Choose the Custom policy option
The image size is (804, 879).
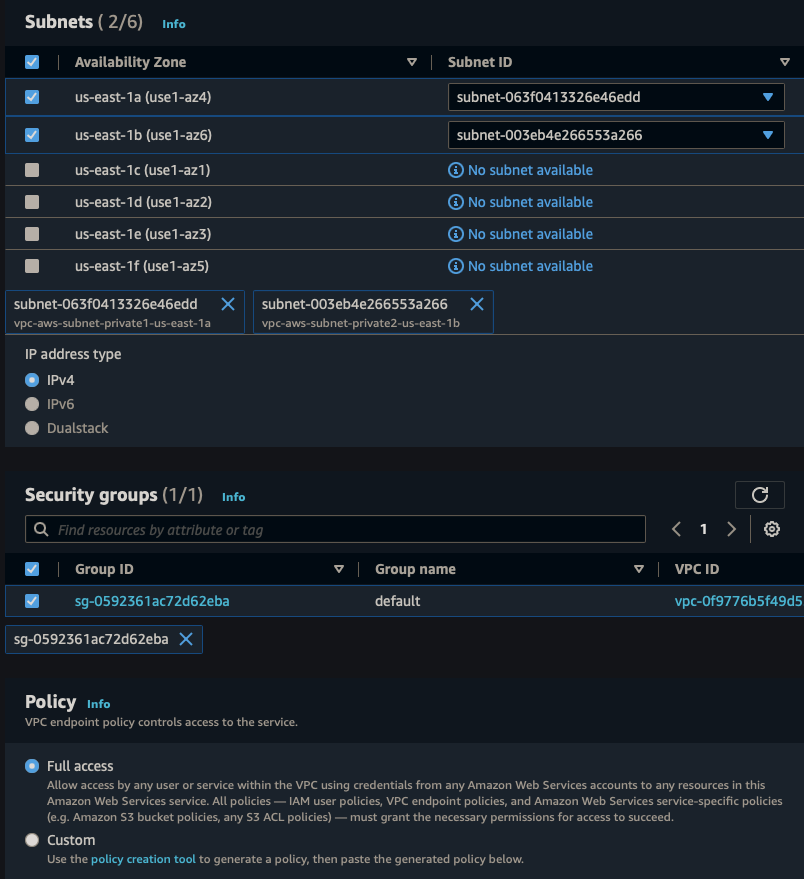(x=30, y=840)
